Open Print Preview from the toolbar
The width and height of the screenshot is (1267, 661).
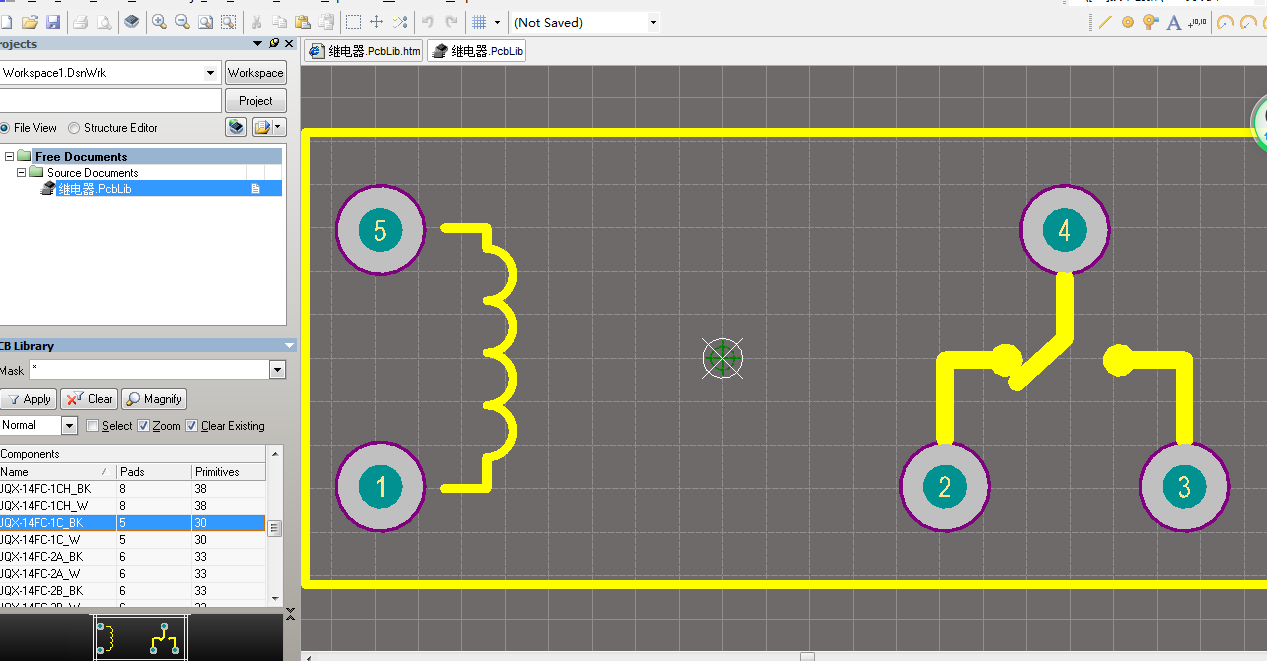pos(103,22)
